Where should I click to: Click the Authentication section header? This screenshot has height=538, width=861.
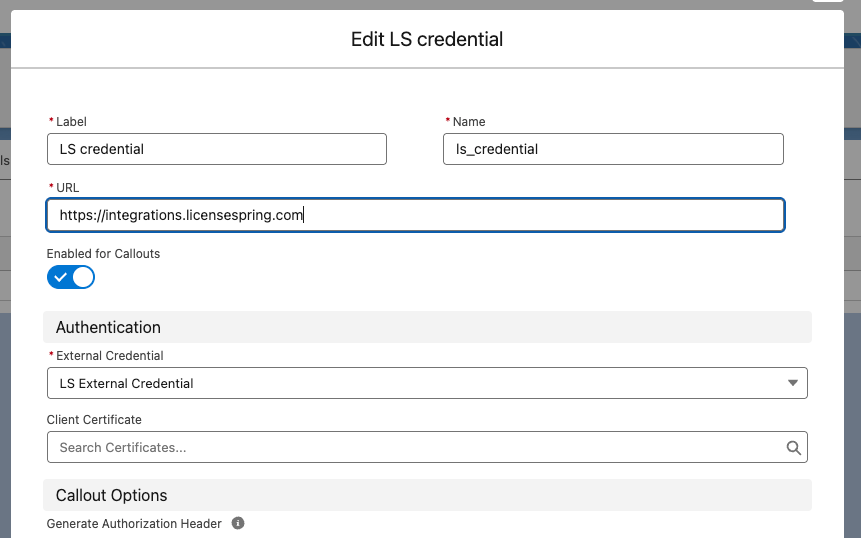click(108, 327)
